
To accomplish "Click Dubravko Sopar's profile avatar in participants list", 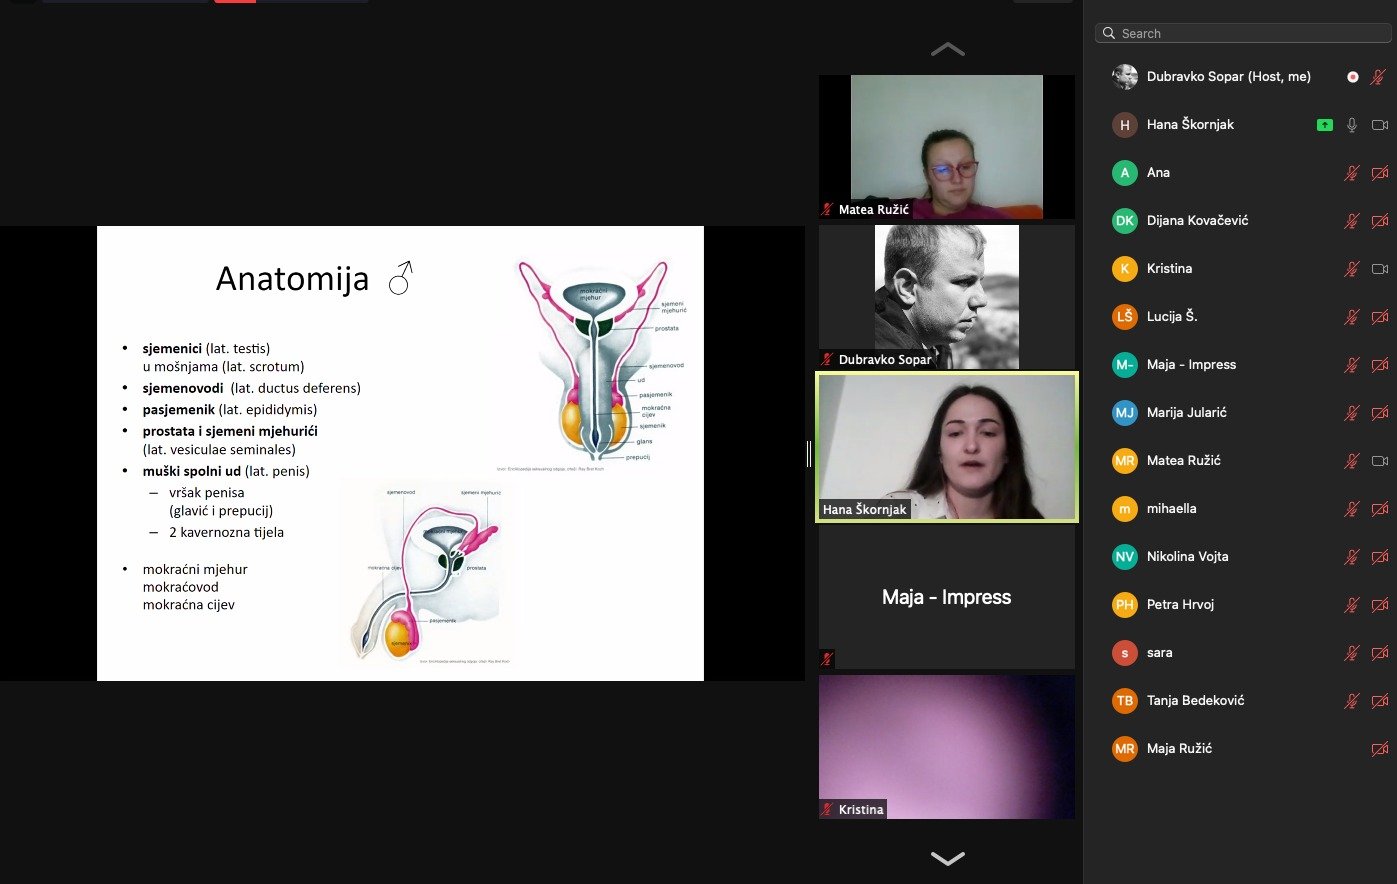I will tap(1125, 77).
